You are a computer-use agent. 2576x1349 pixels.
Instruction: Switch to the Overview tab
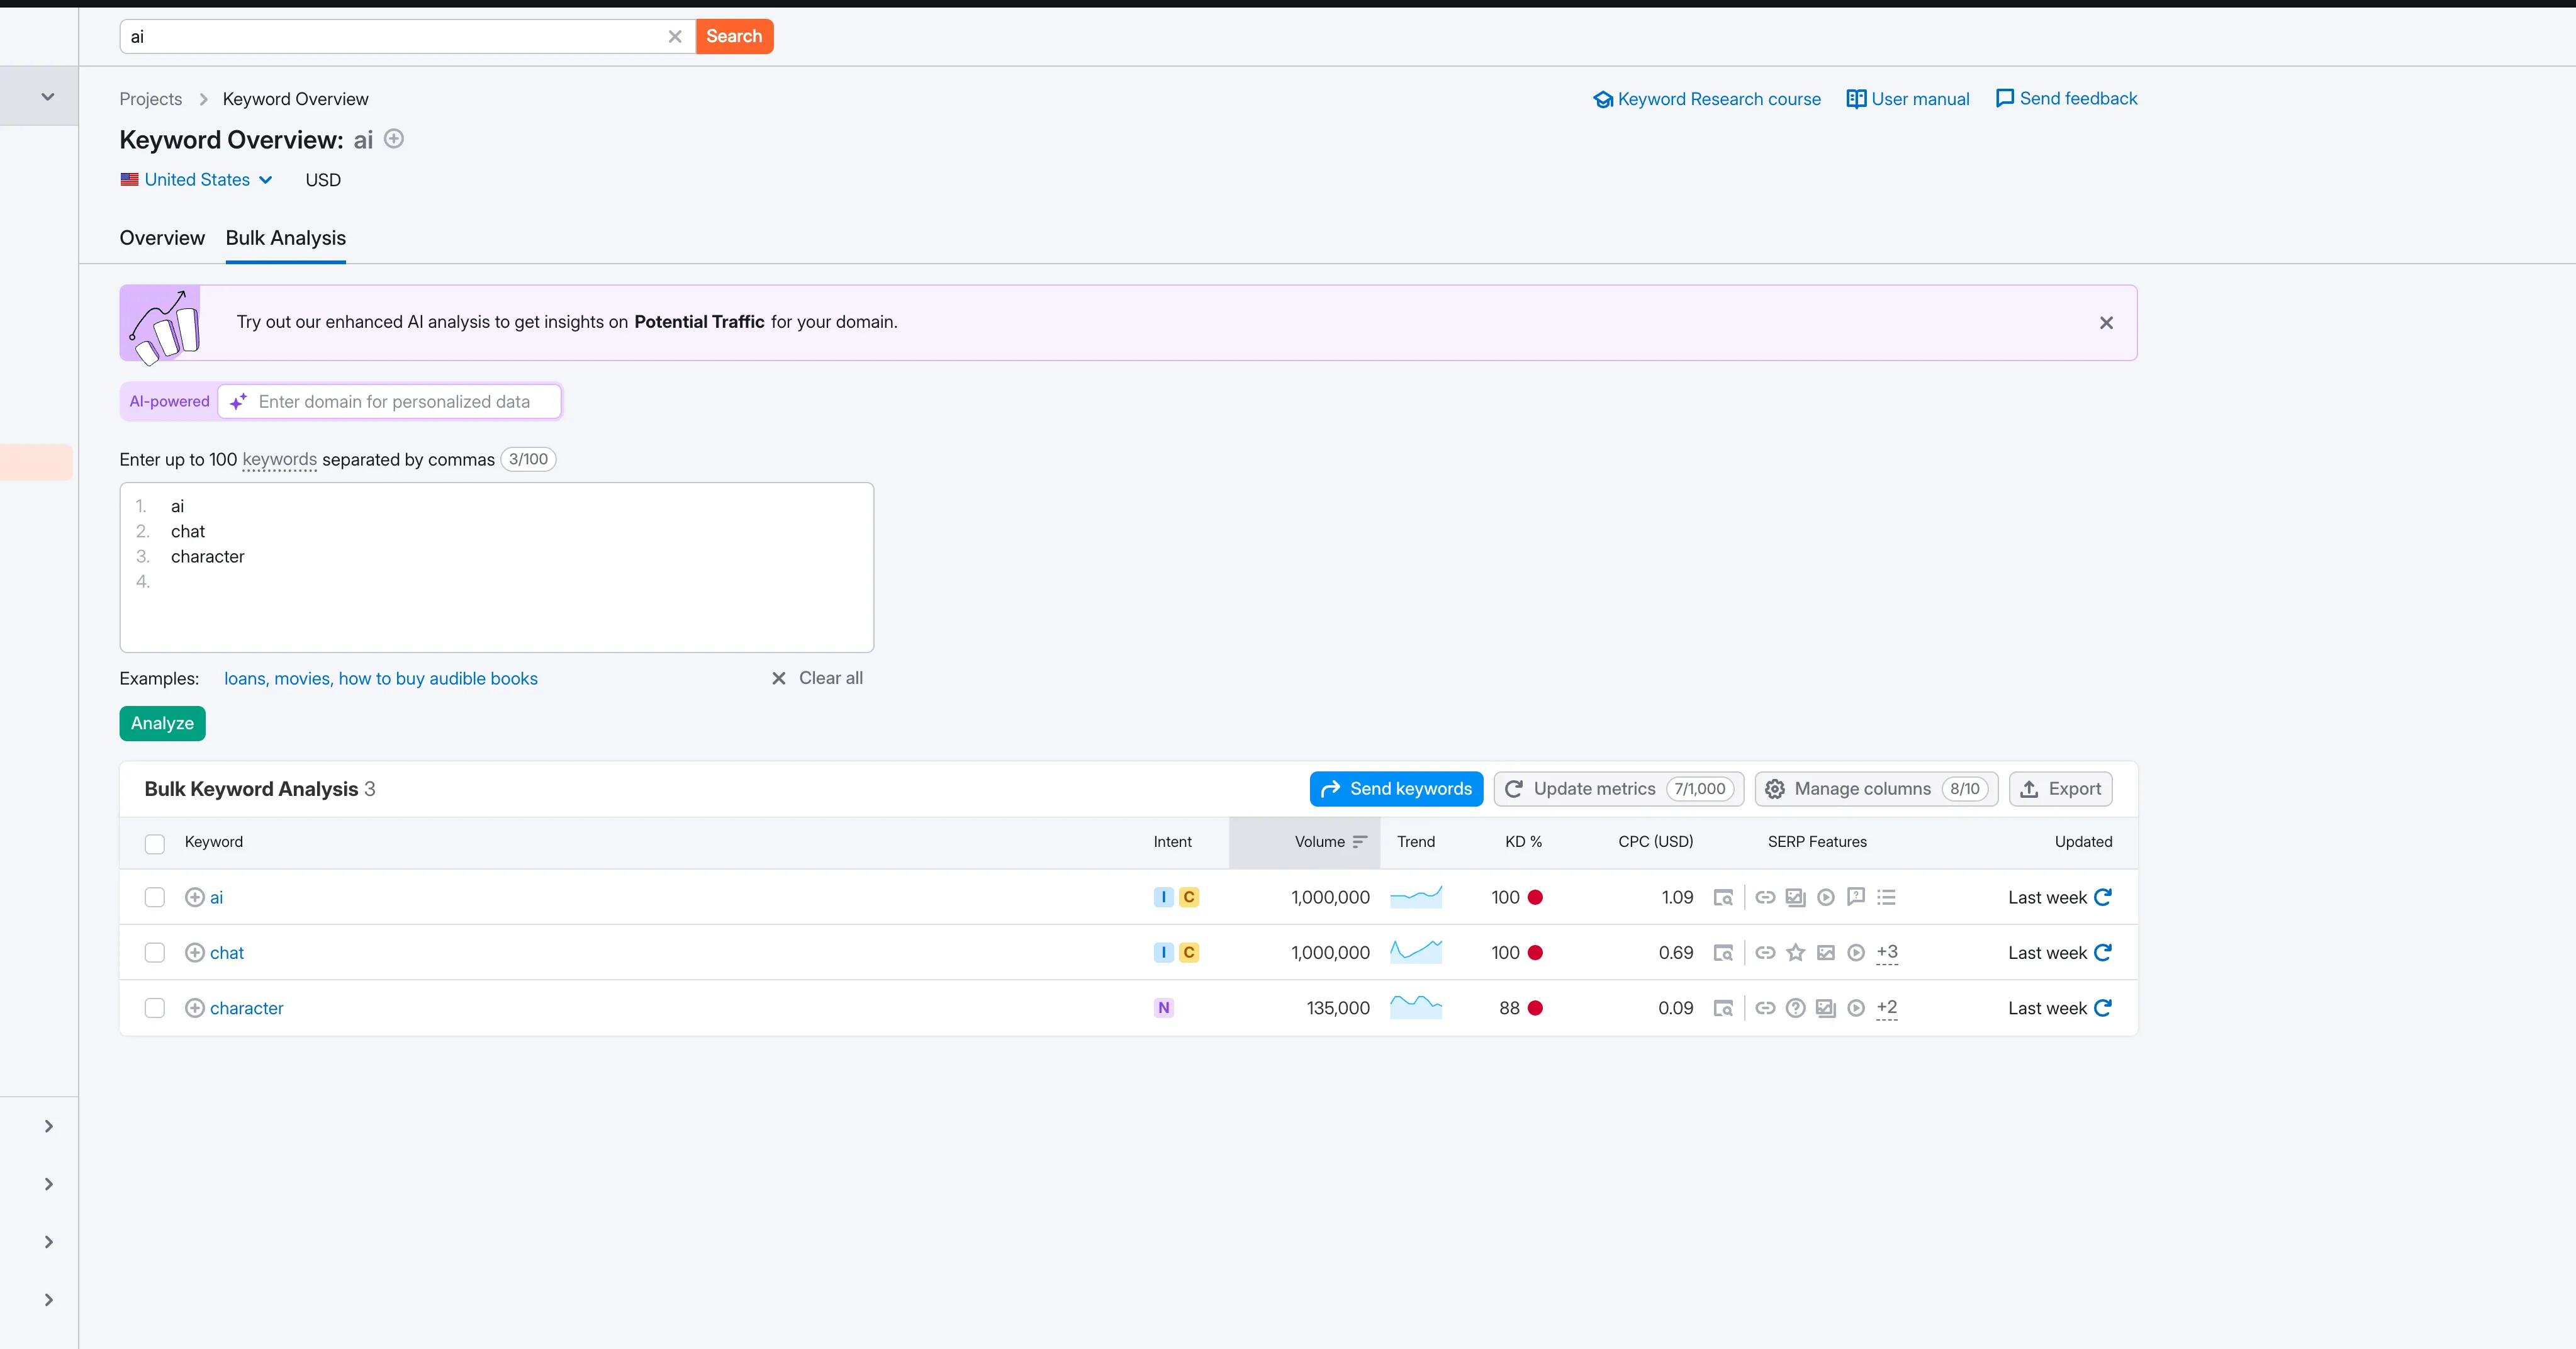pyautogui.click(x=162, y=238)
